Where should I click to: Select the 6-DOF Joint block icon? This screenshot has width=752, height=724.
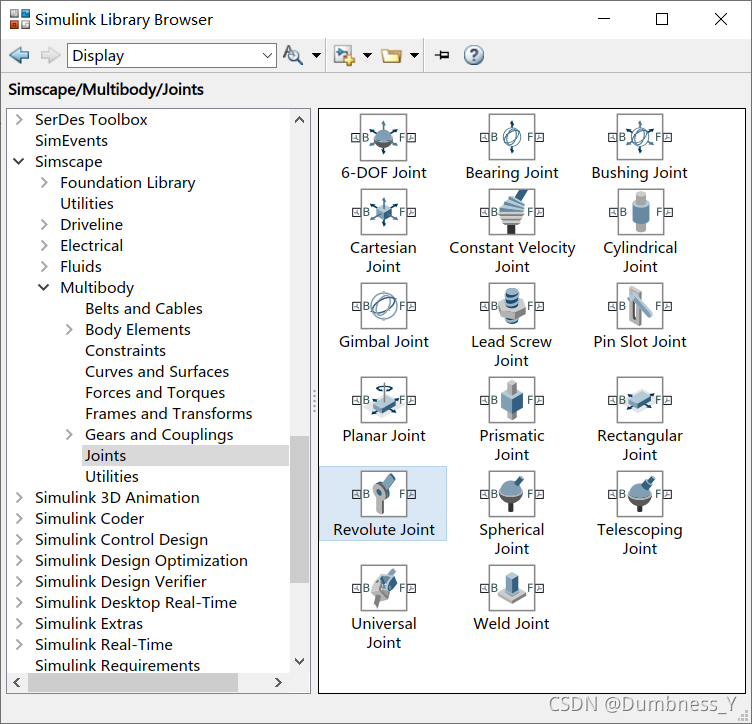pyautogui.click(x=383, y=137)
